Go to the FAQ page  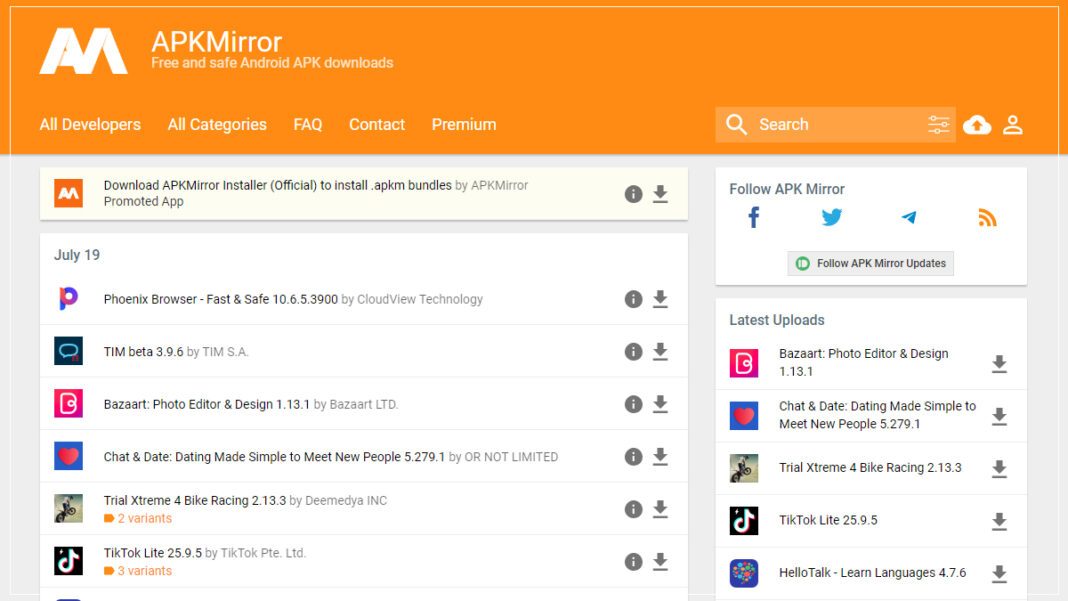pyautogui.click(x=308, y=125)
